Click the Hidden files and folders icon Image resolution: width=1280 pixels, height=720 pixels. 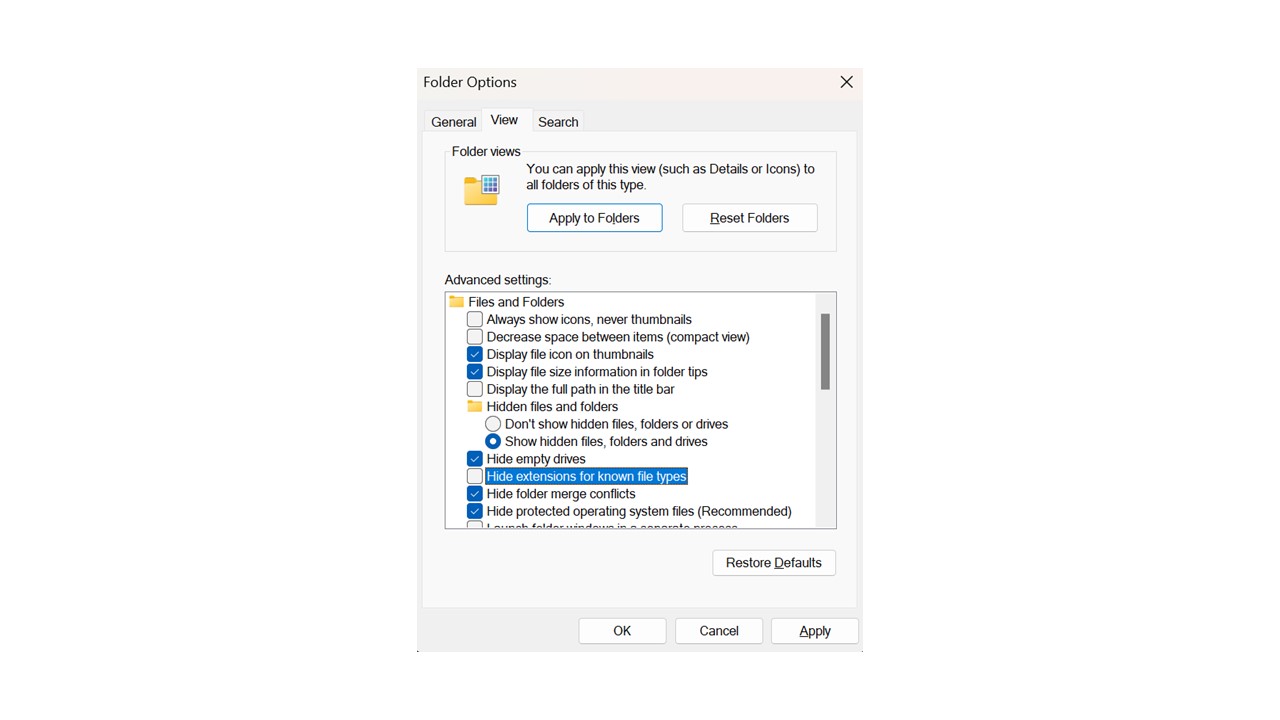(x=475, y=407)
